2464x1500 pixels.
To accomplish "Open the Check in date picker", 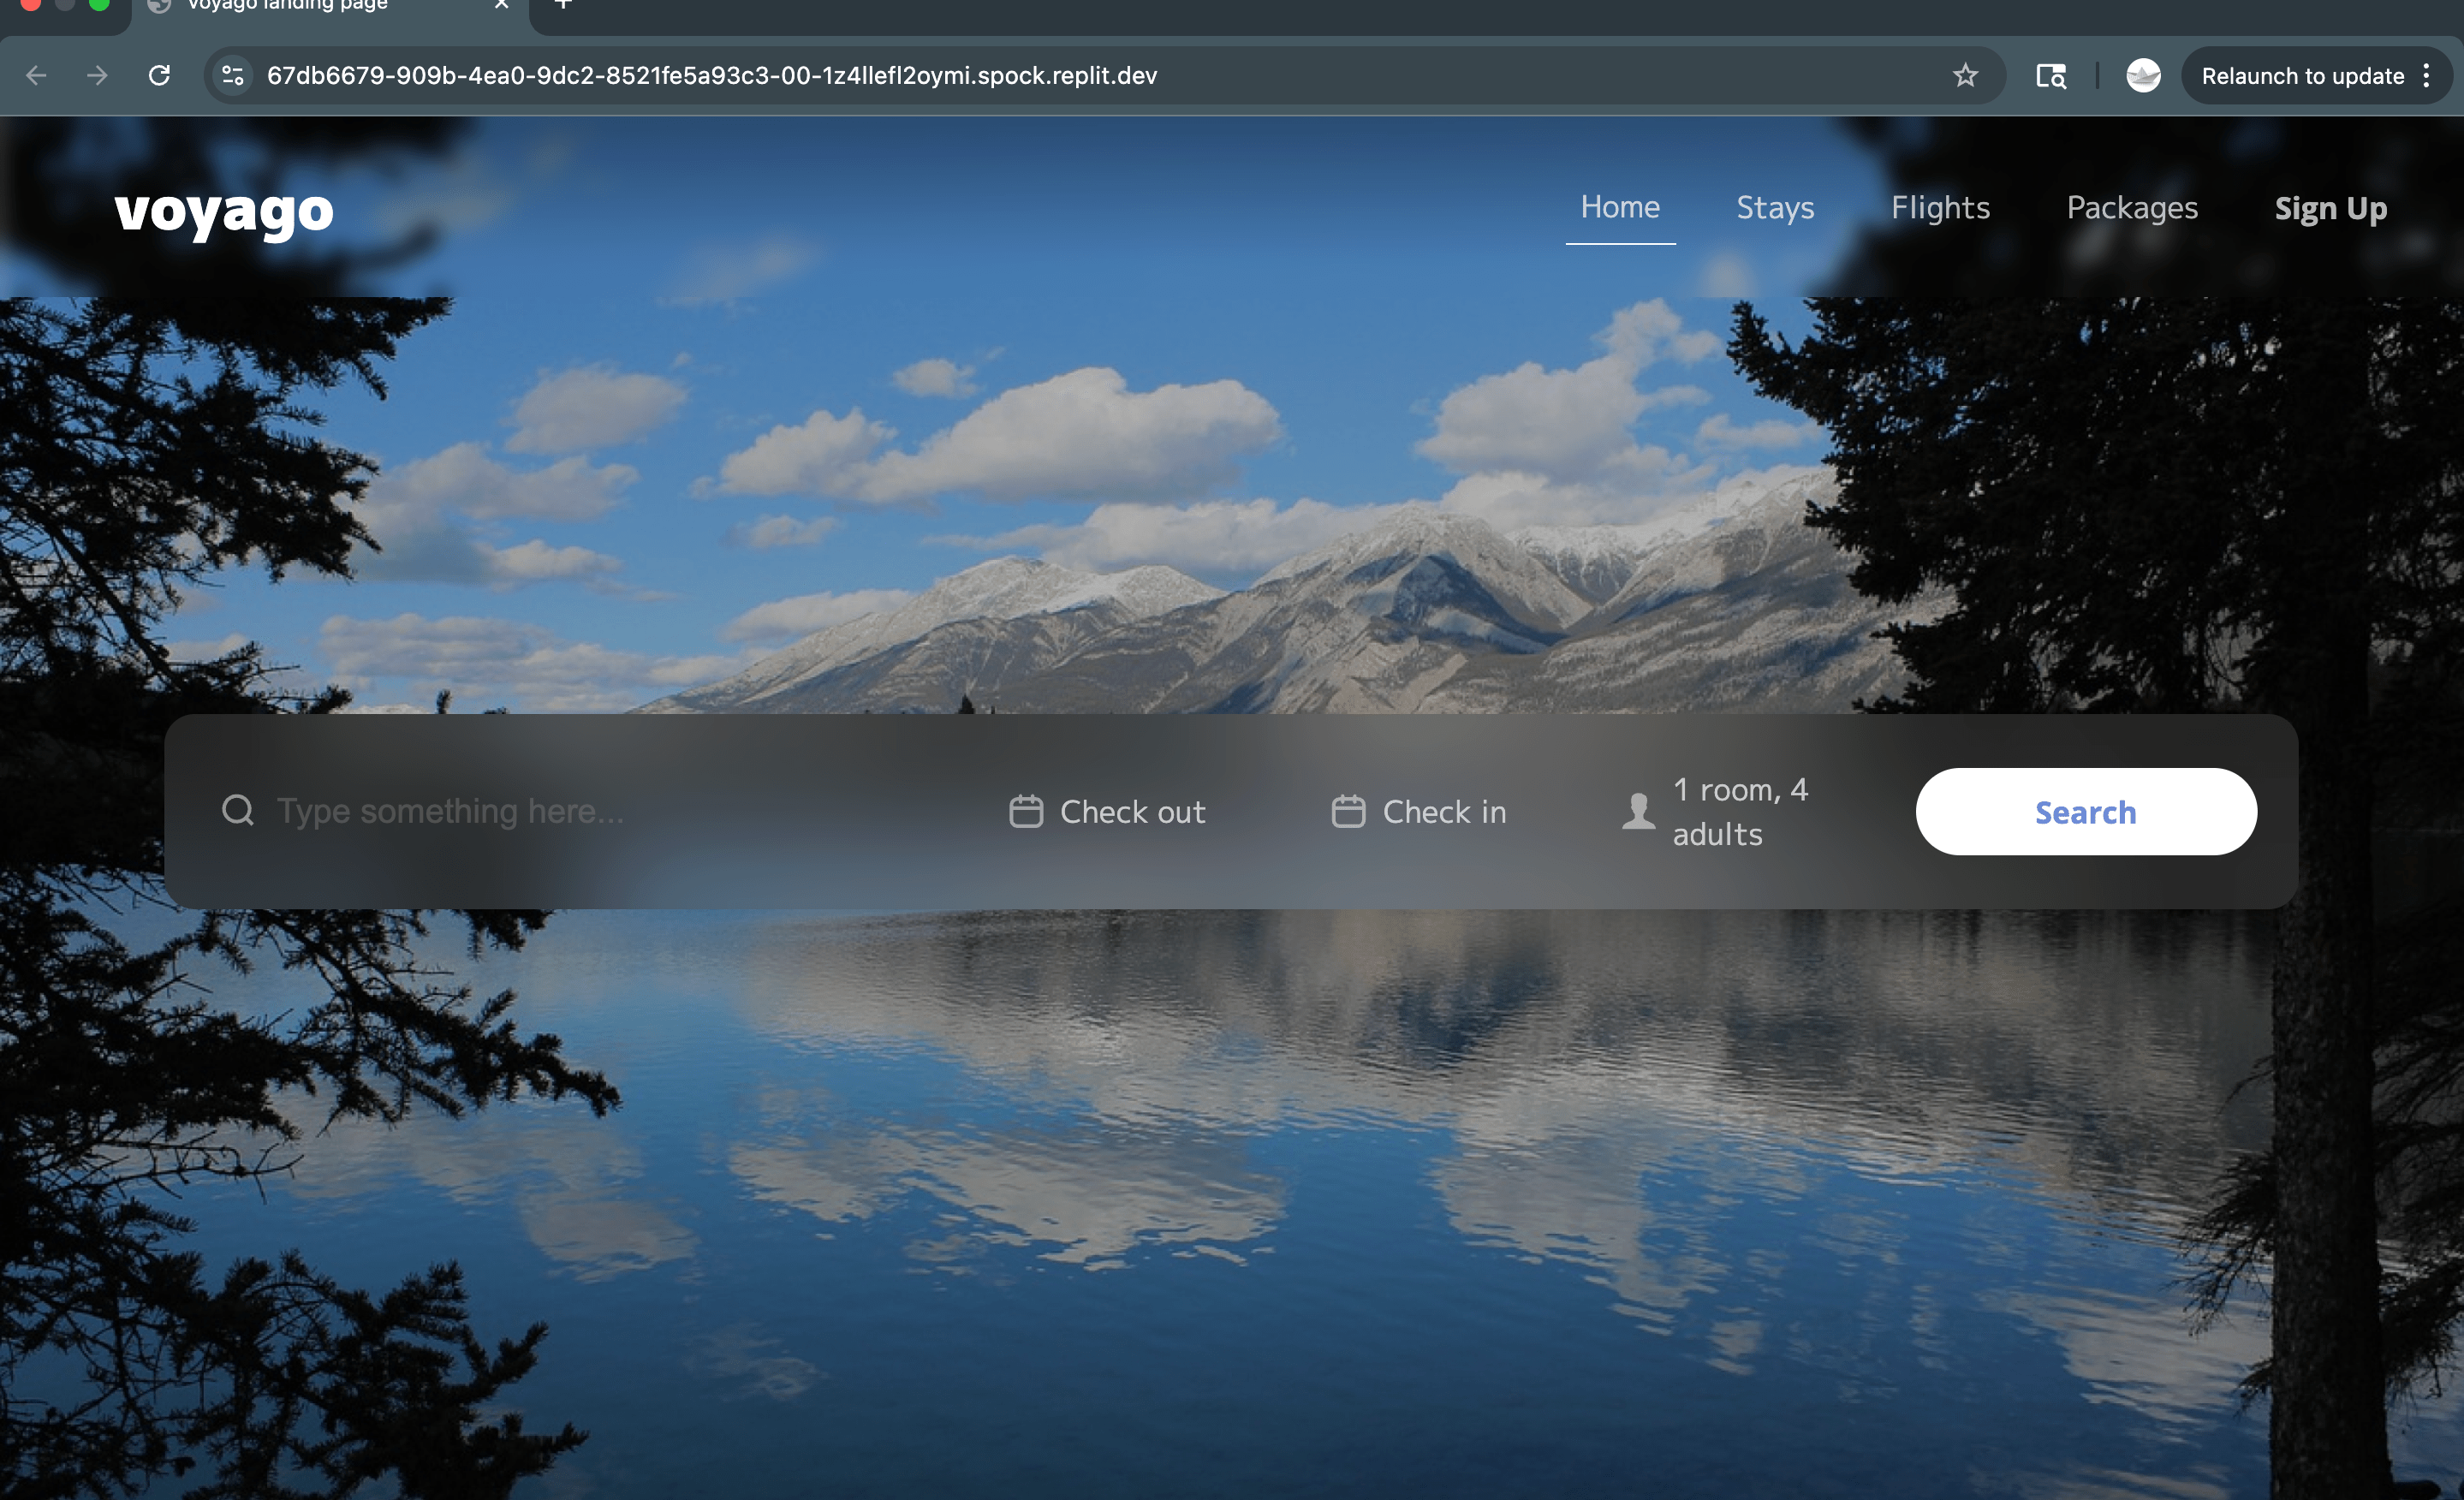I will coord(1443,812).
